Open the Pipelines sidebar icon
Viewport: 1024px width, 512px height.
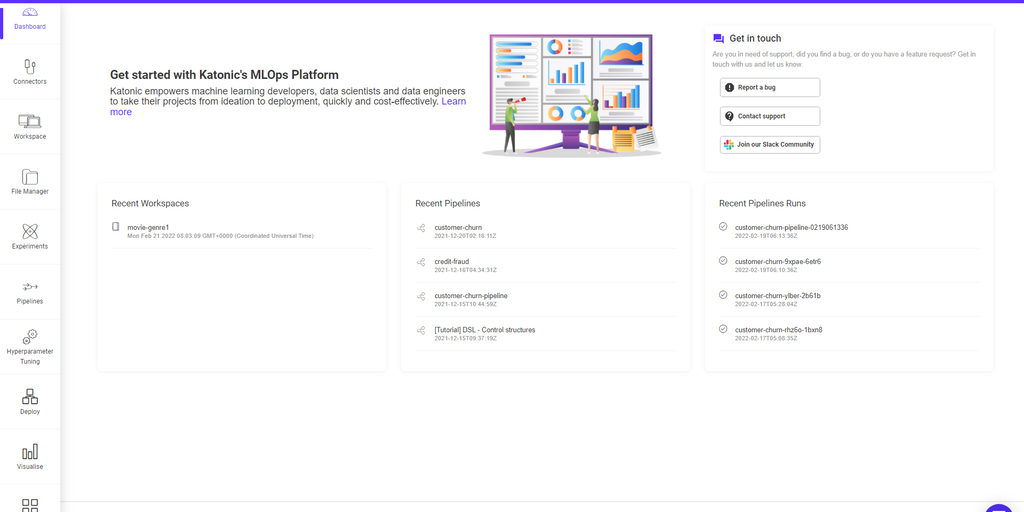point(29,286)
